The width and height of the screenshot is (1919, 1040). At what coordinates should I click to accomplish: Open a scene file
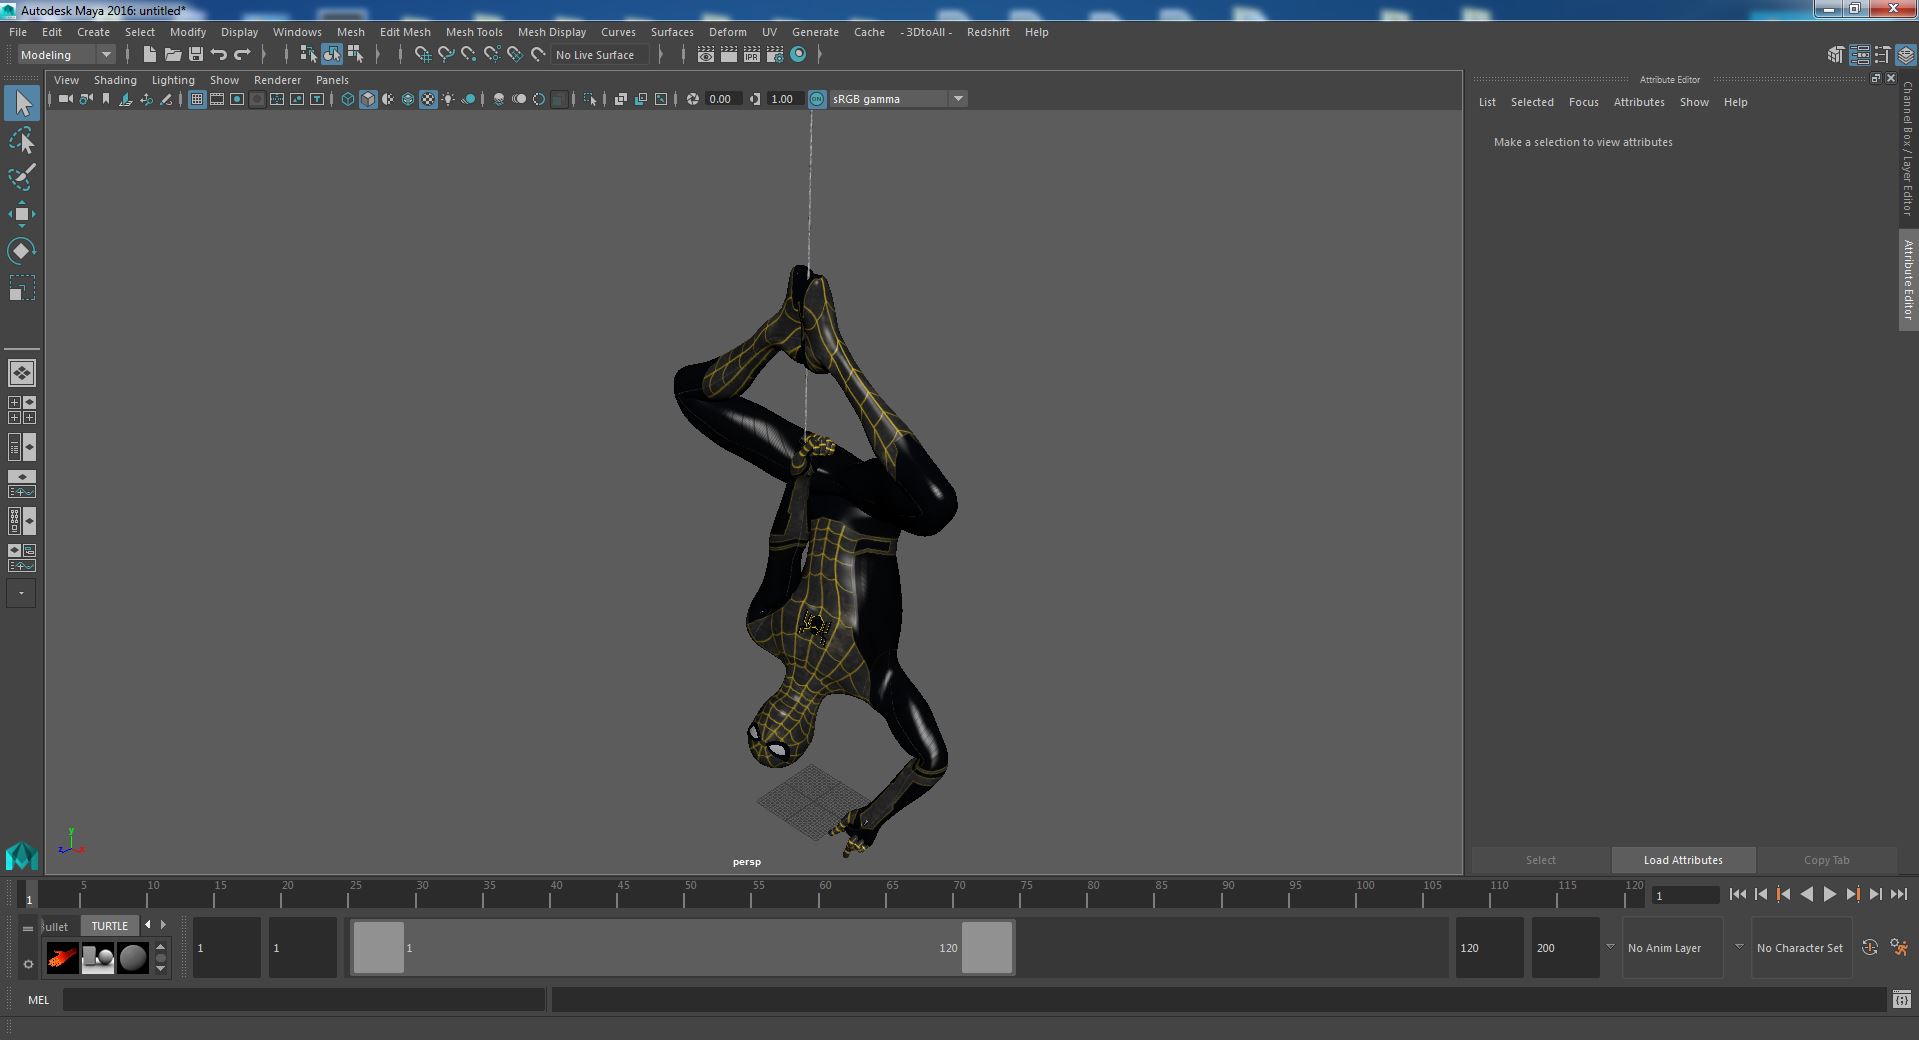coord(172,55)
